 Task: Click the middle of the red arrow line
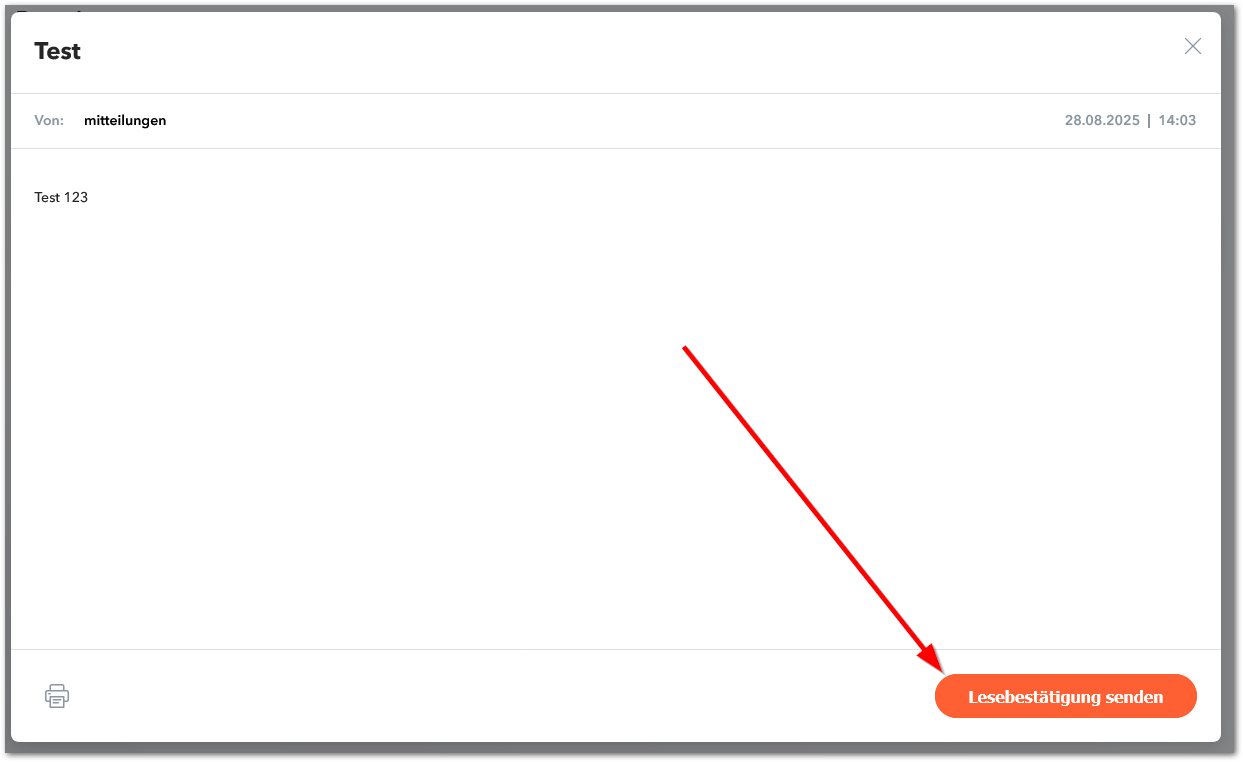tap(812, 507)
